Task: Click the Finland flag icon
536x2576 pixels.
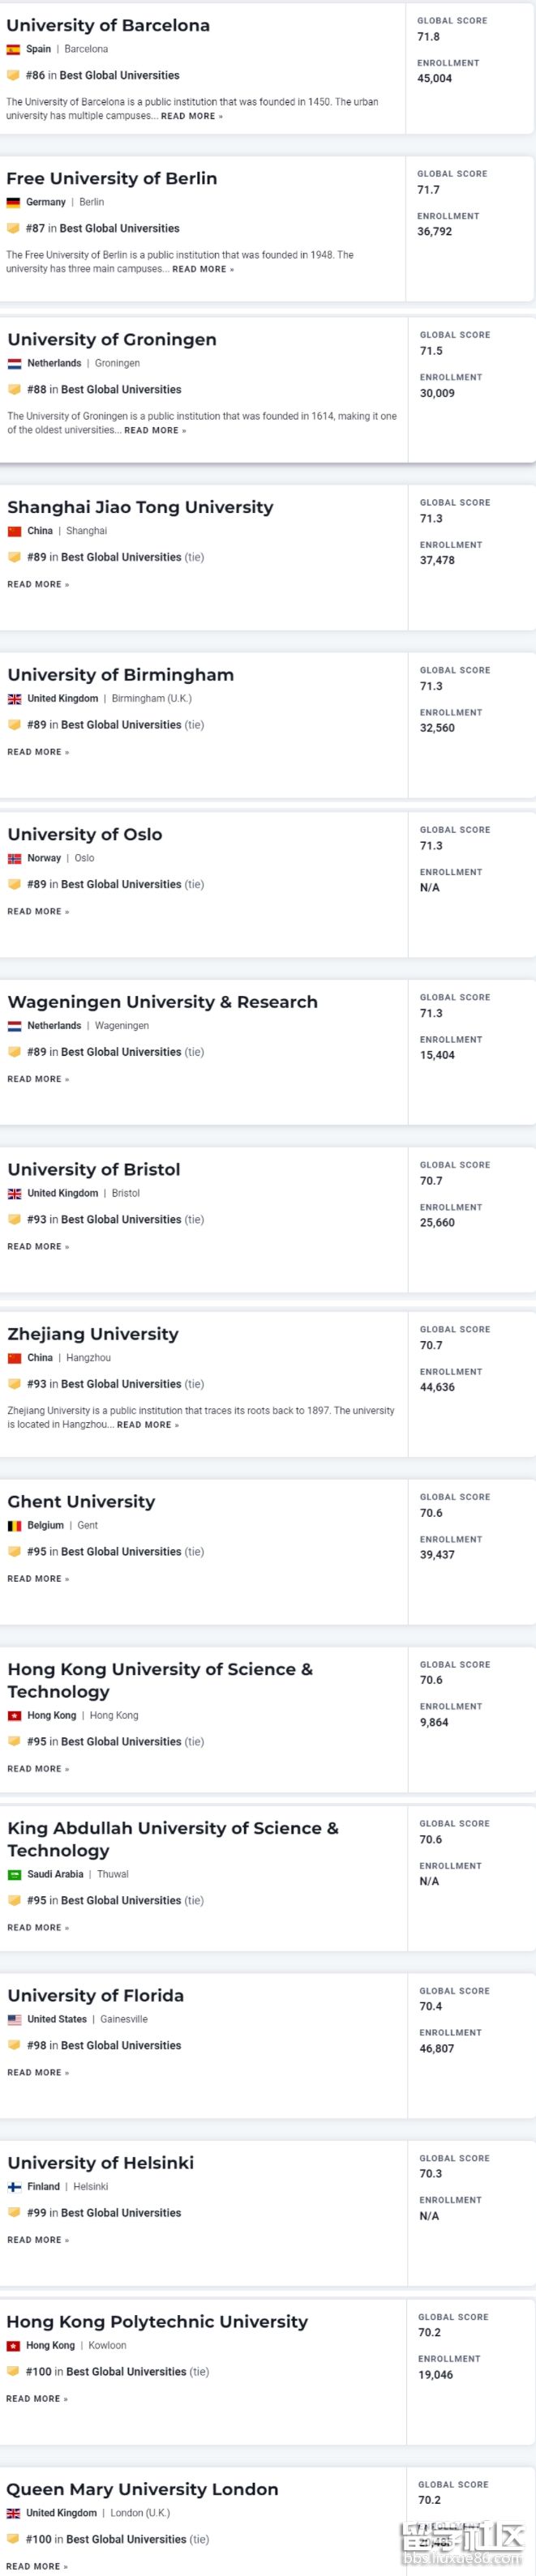Action: coord(14,2187)
